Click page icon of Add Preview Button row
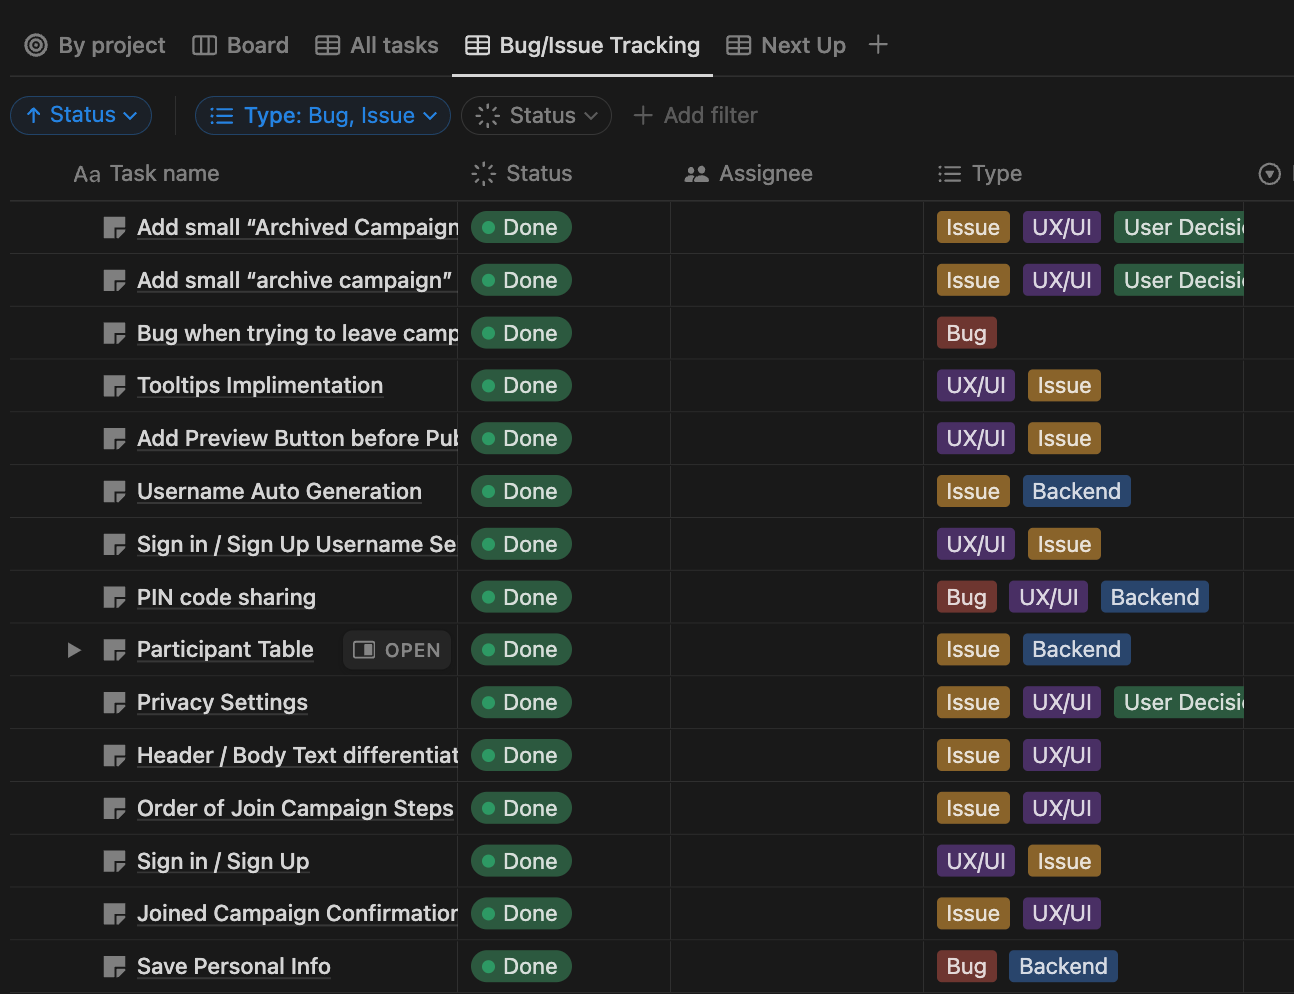1294x994 pixels. pyautogui.click(x=114, y=439)
